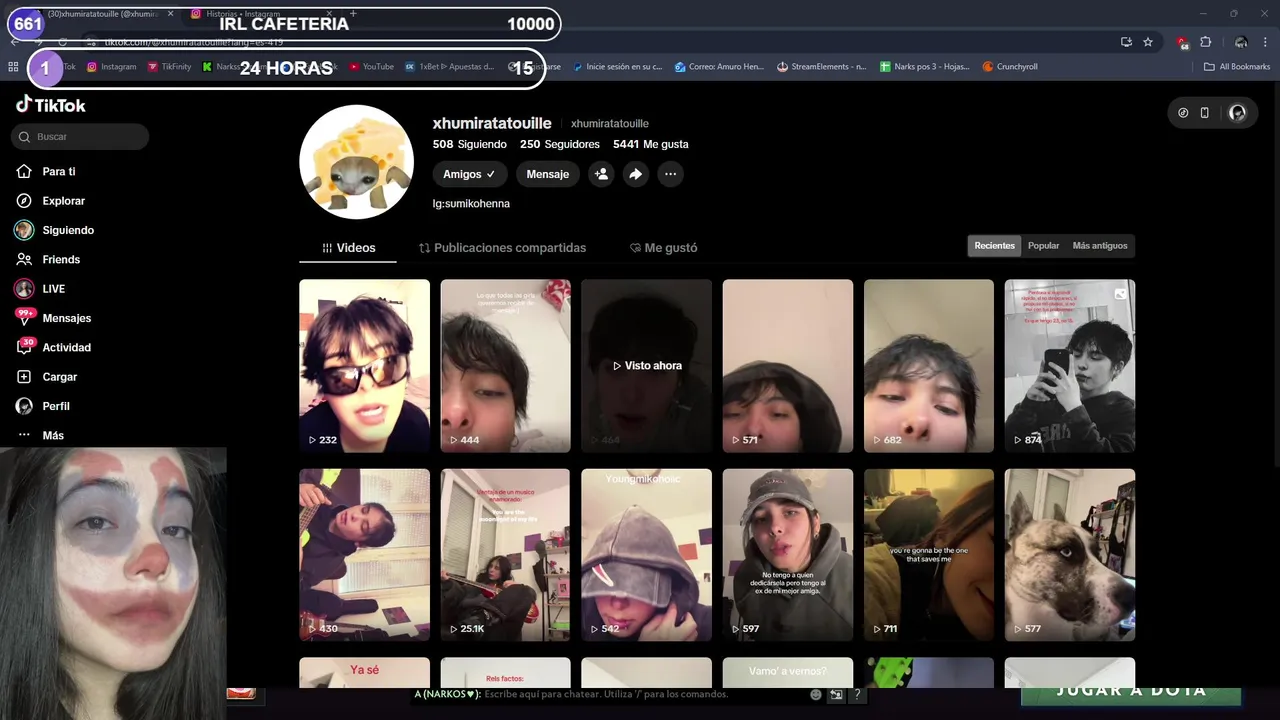The image size is (1280, 720).
Task: Bookmark this page with the star
Action: pyautogui.click(x=1148, y=42)
